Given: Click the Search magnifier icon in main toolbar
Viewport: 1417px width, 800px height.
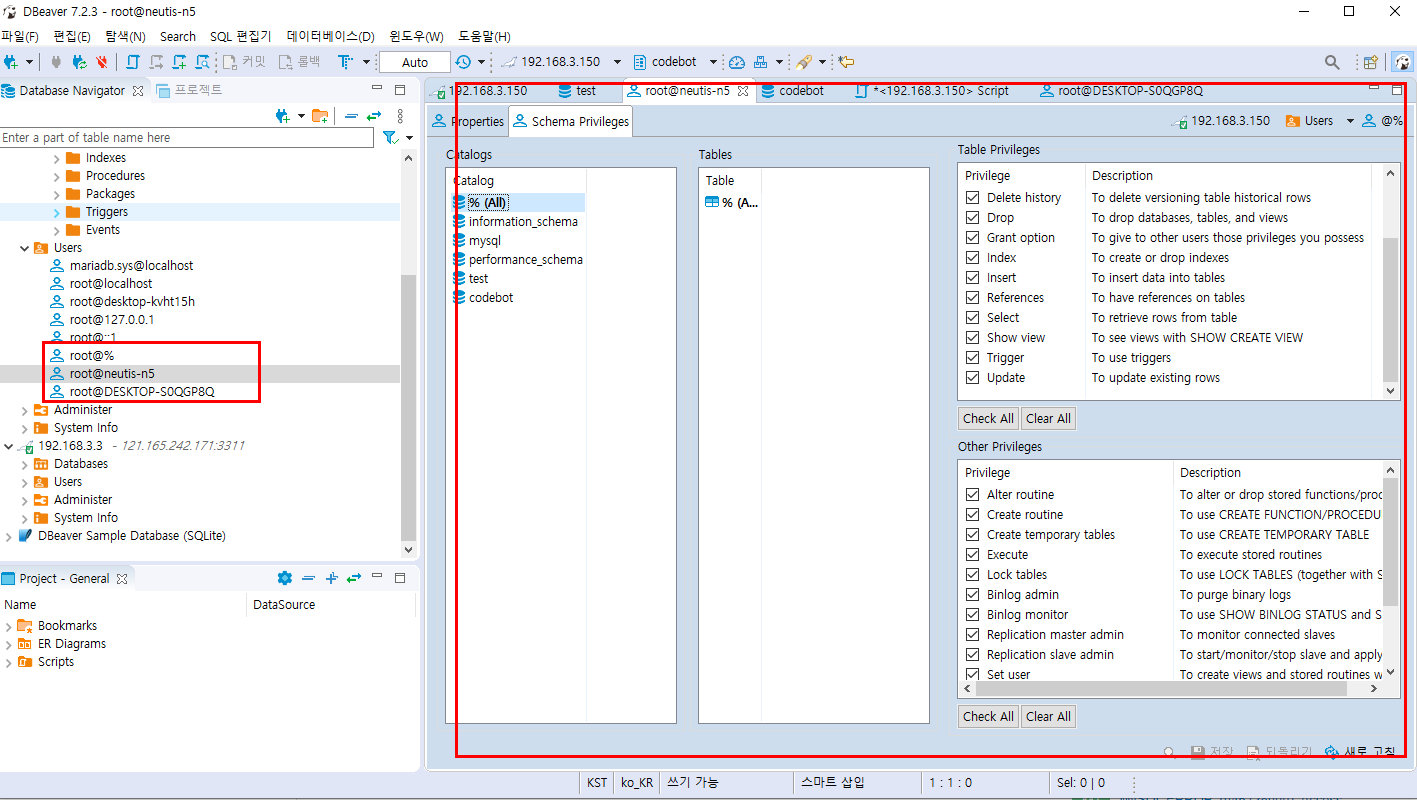Looking at the screenshot, I should pos(1332,62).
